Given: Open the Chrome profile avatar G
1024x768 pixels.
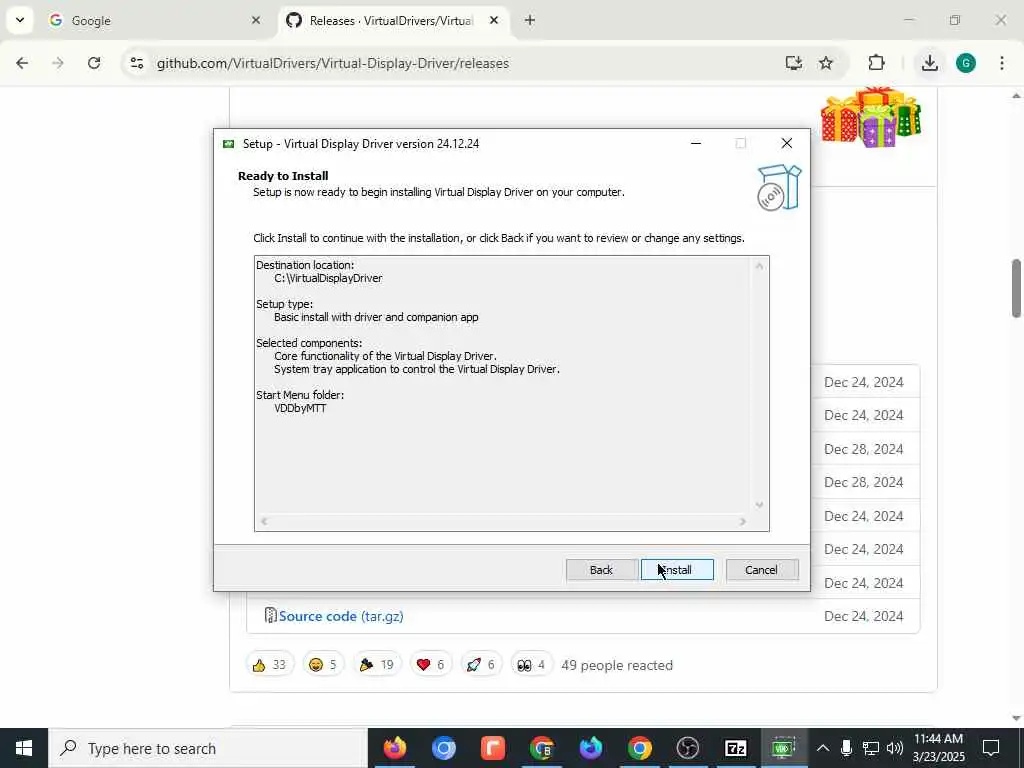Looking at the screenshot, I should [966, 63].
